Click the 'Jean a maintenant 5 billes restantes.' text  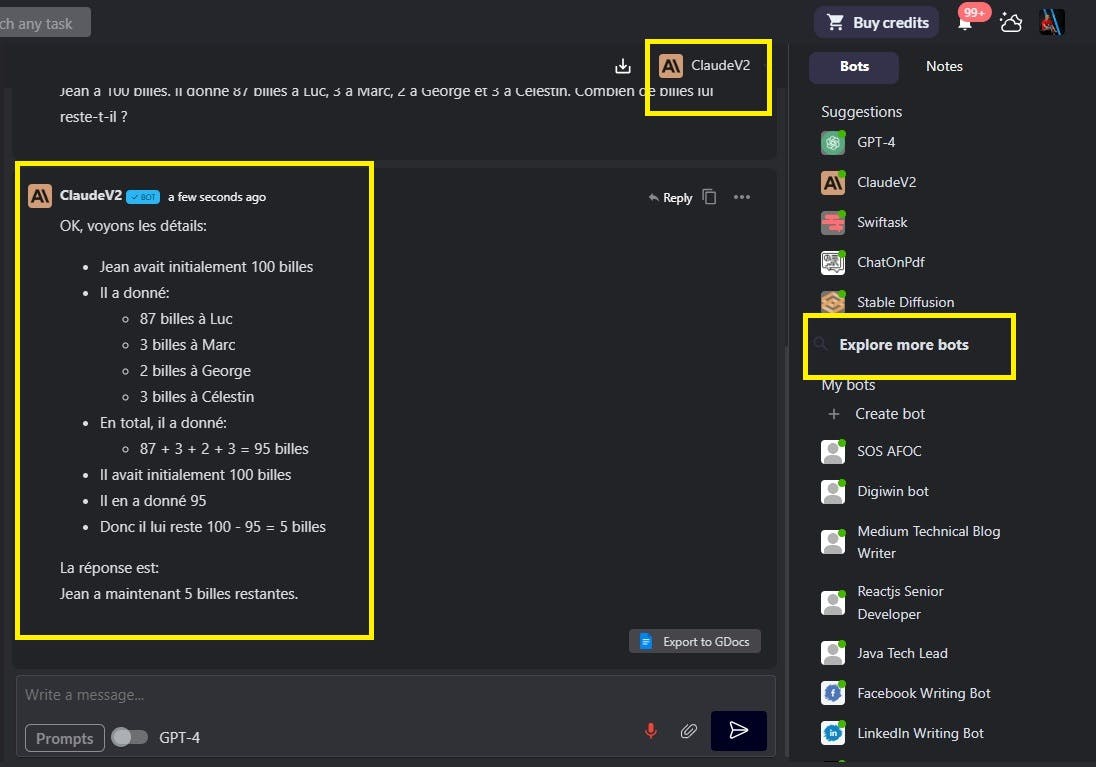pyautogui.click(x=179, y=594)
